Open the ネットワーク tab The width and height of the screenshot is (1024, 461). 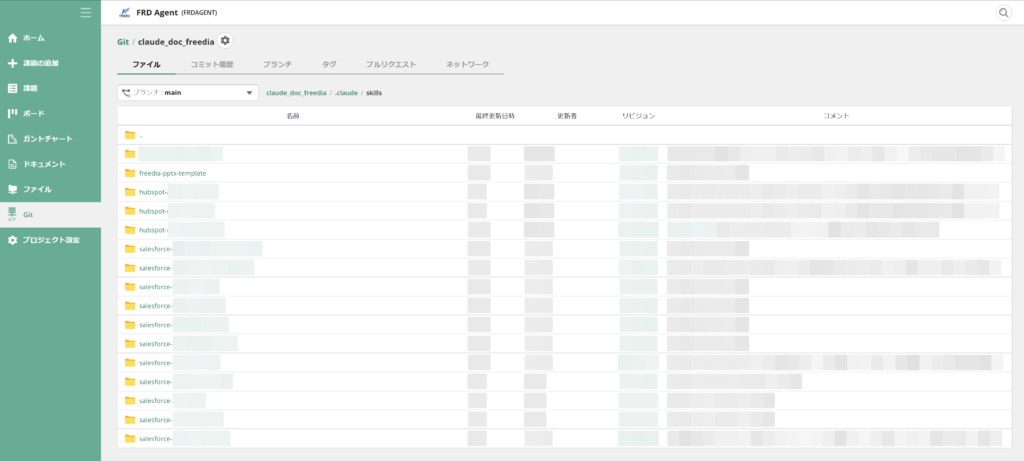click(x=467, y=65)
